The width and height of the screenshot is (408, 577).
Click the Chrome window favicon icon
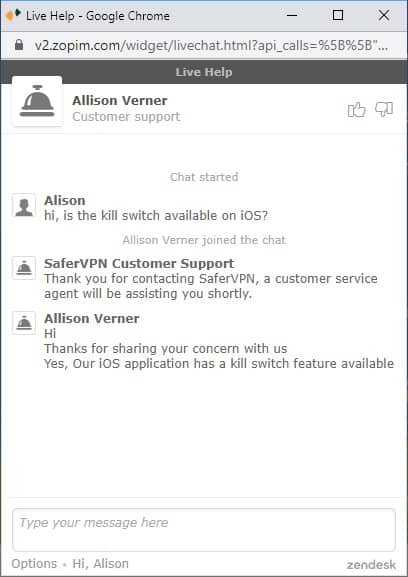[x=13, y=15]
